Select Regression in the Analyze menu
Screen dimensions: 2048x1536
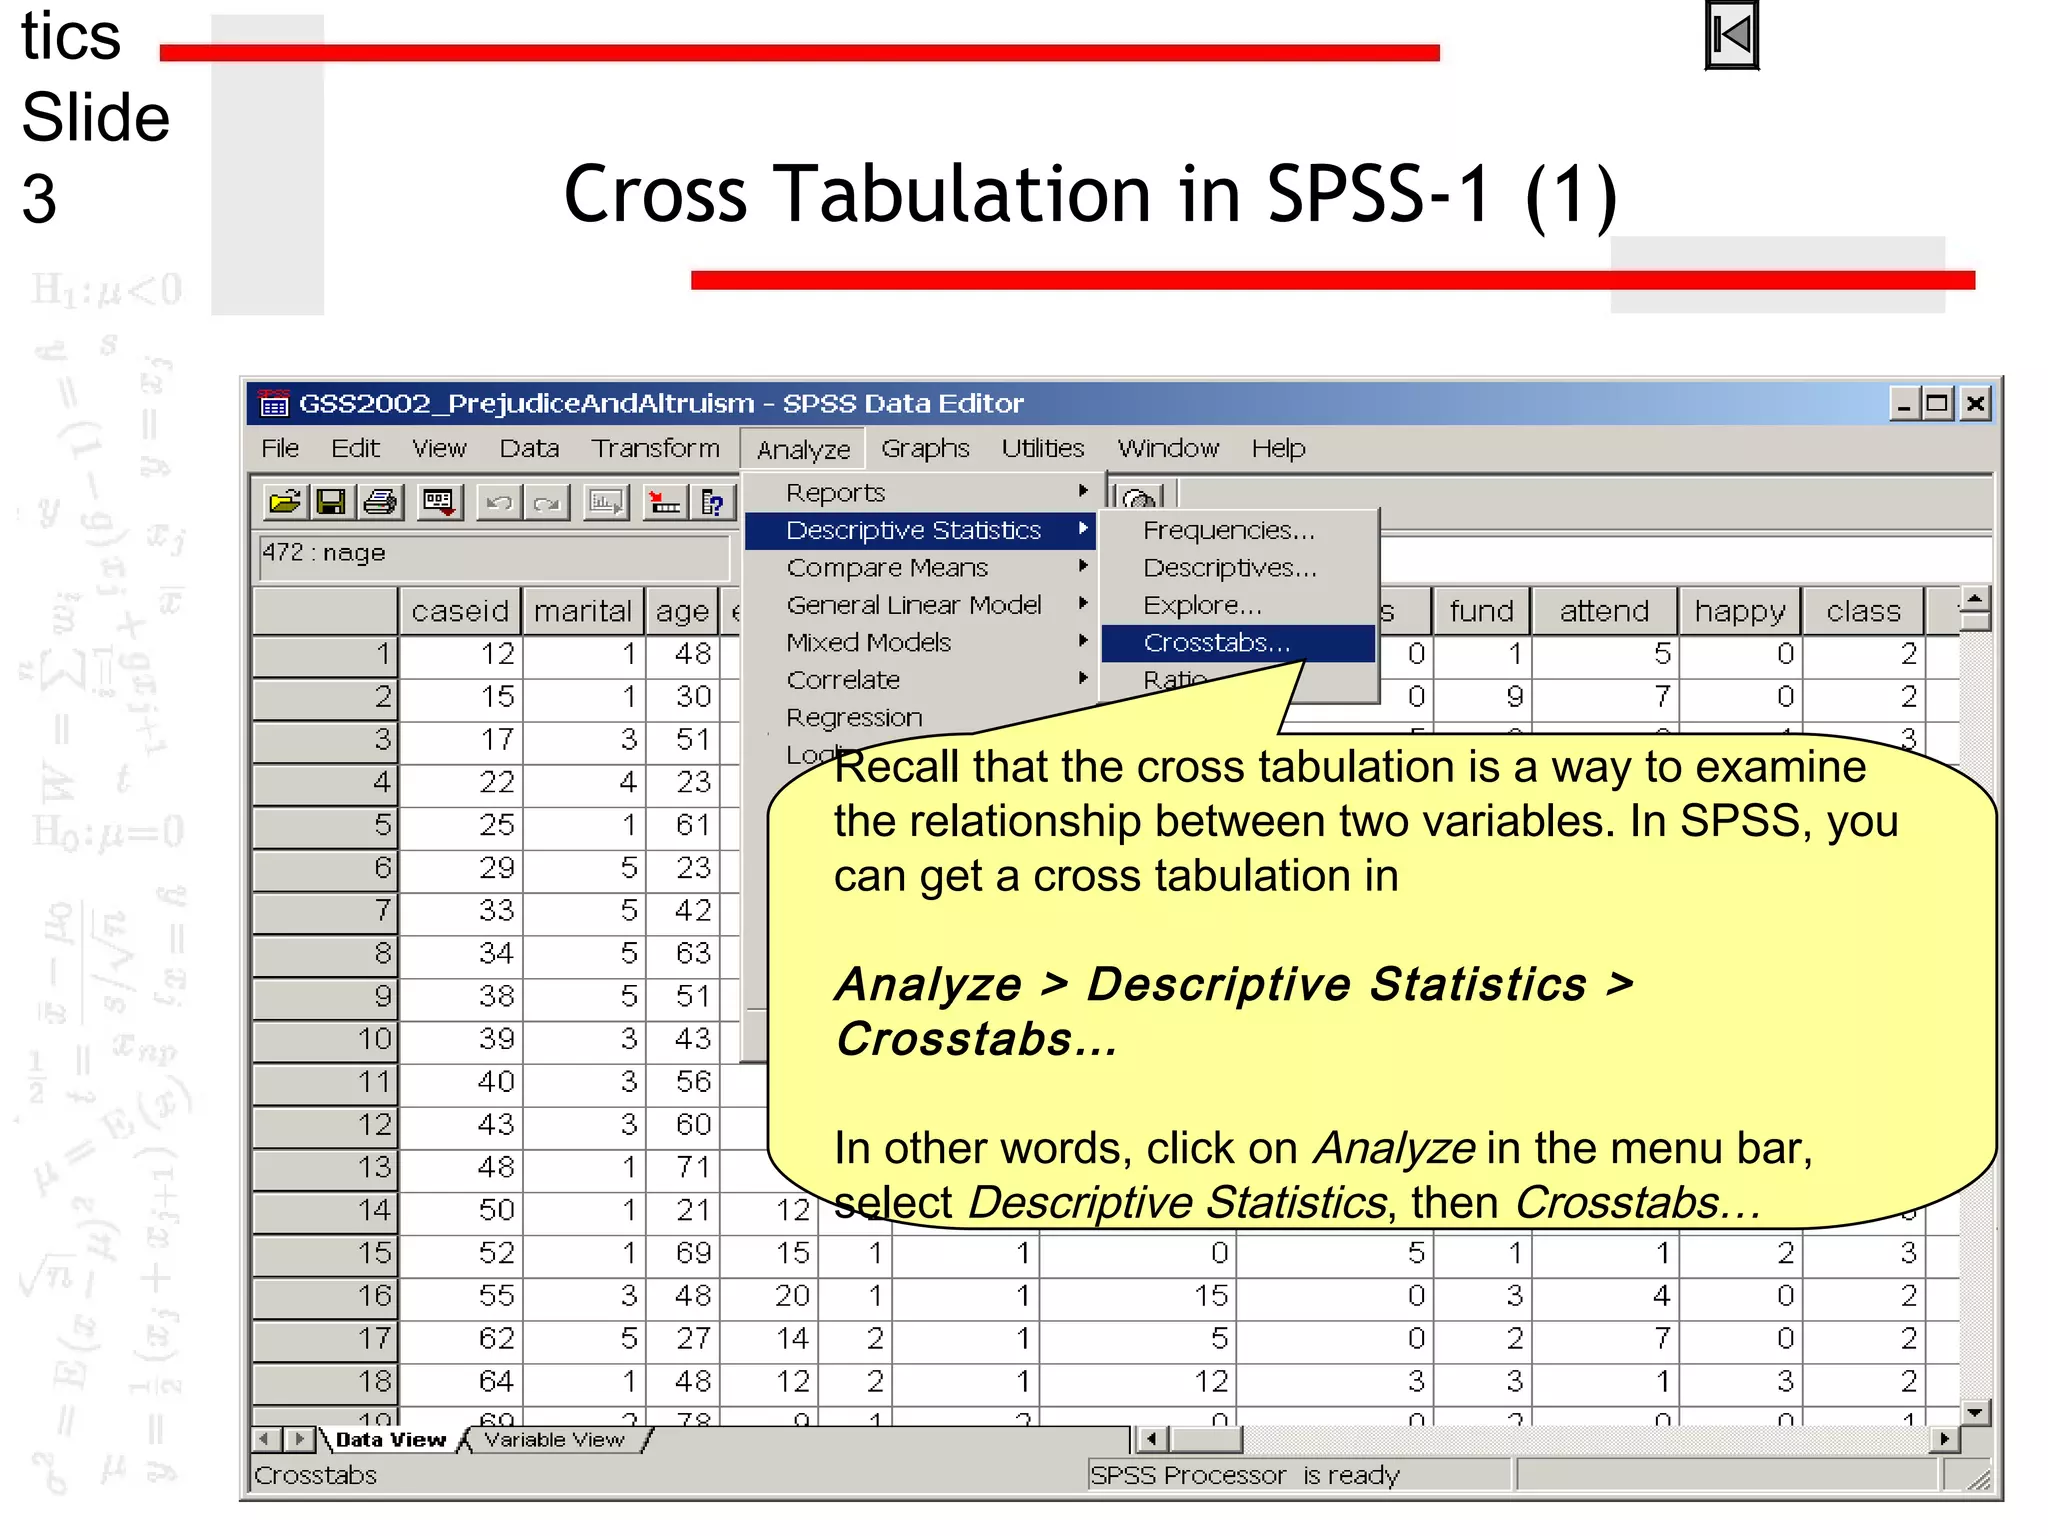pos(855,717)
